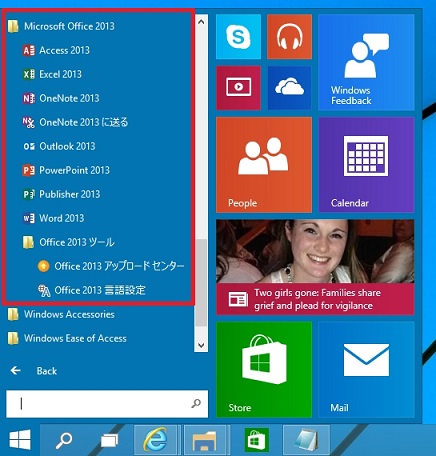Screen dimensions: 436x456
Task: Click the app list scrollbar thumb
Action: coord(201,283)
